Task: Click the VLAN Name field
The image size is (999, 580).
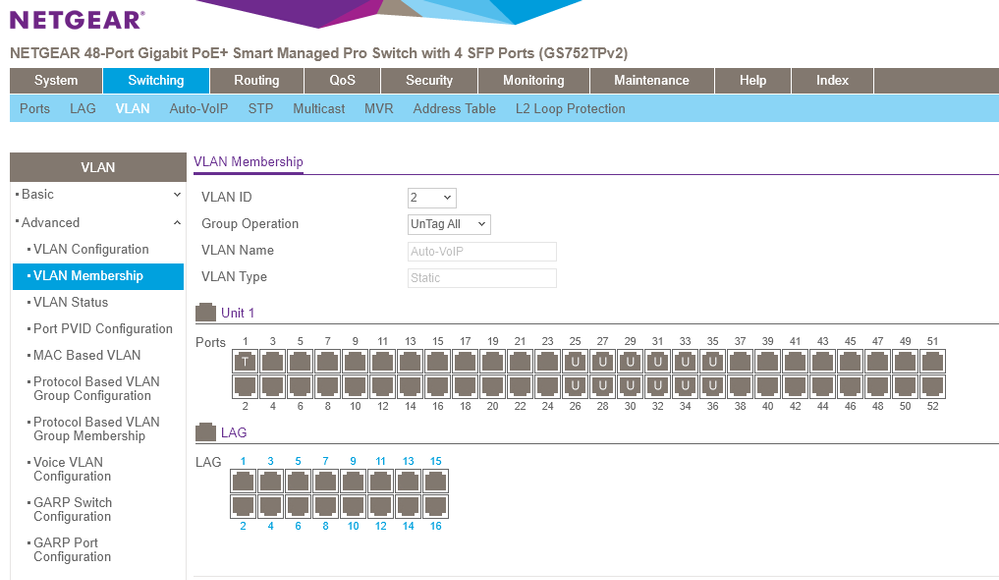Action: click(482, 251)
